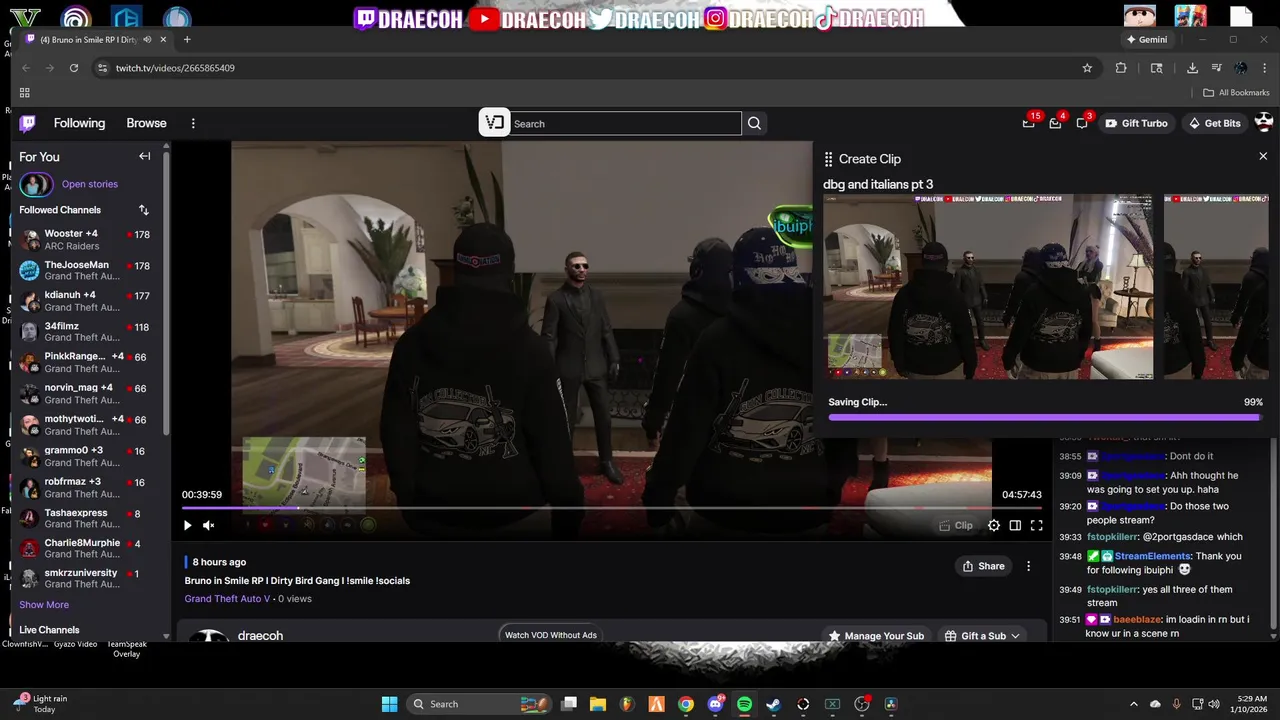Open a new Chrome tab
The height and width of the screenshot is (720, 1280).
(187, 39)
